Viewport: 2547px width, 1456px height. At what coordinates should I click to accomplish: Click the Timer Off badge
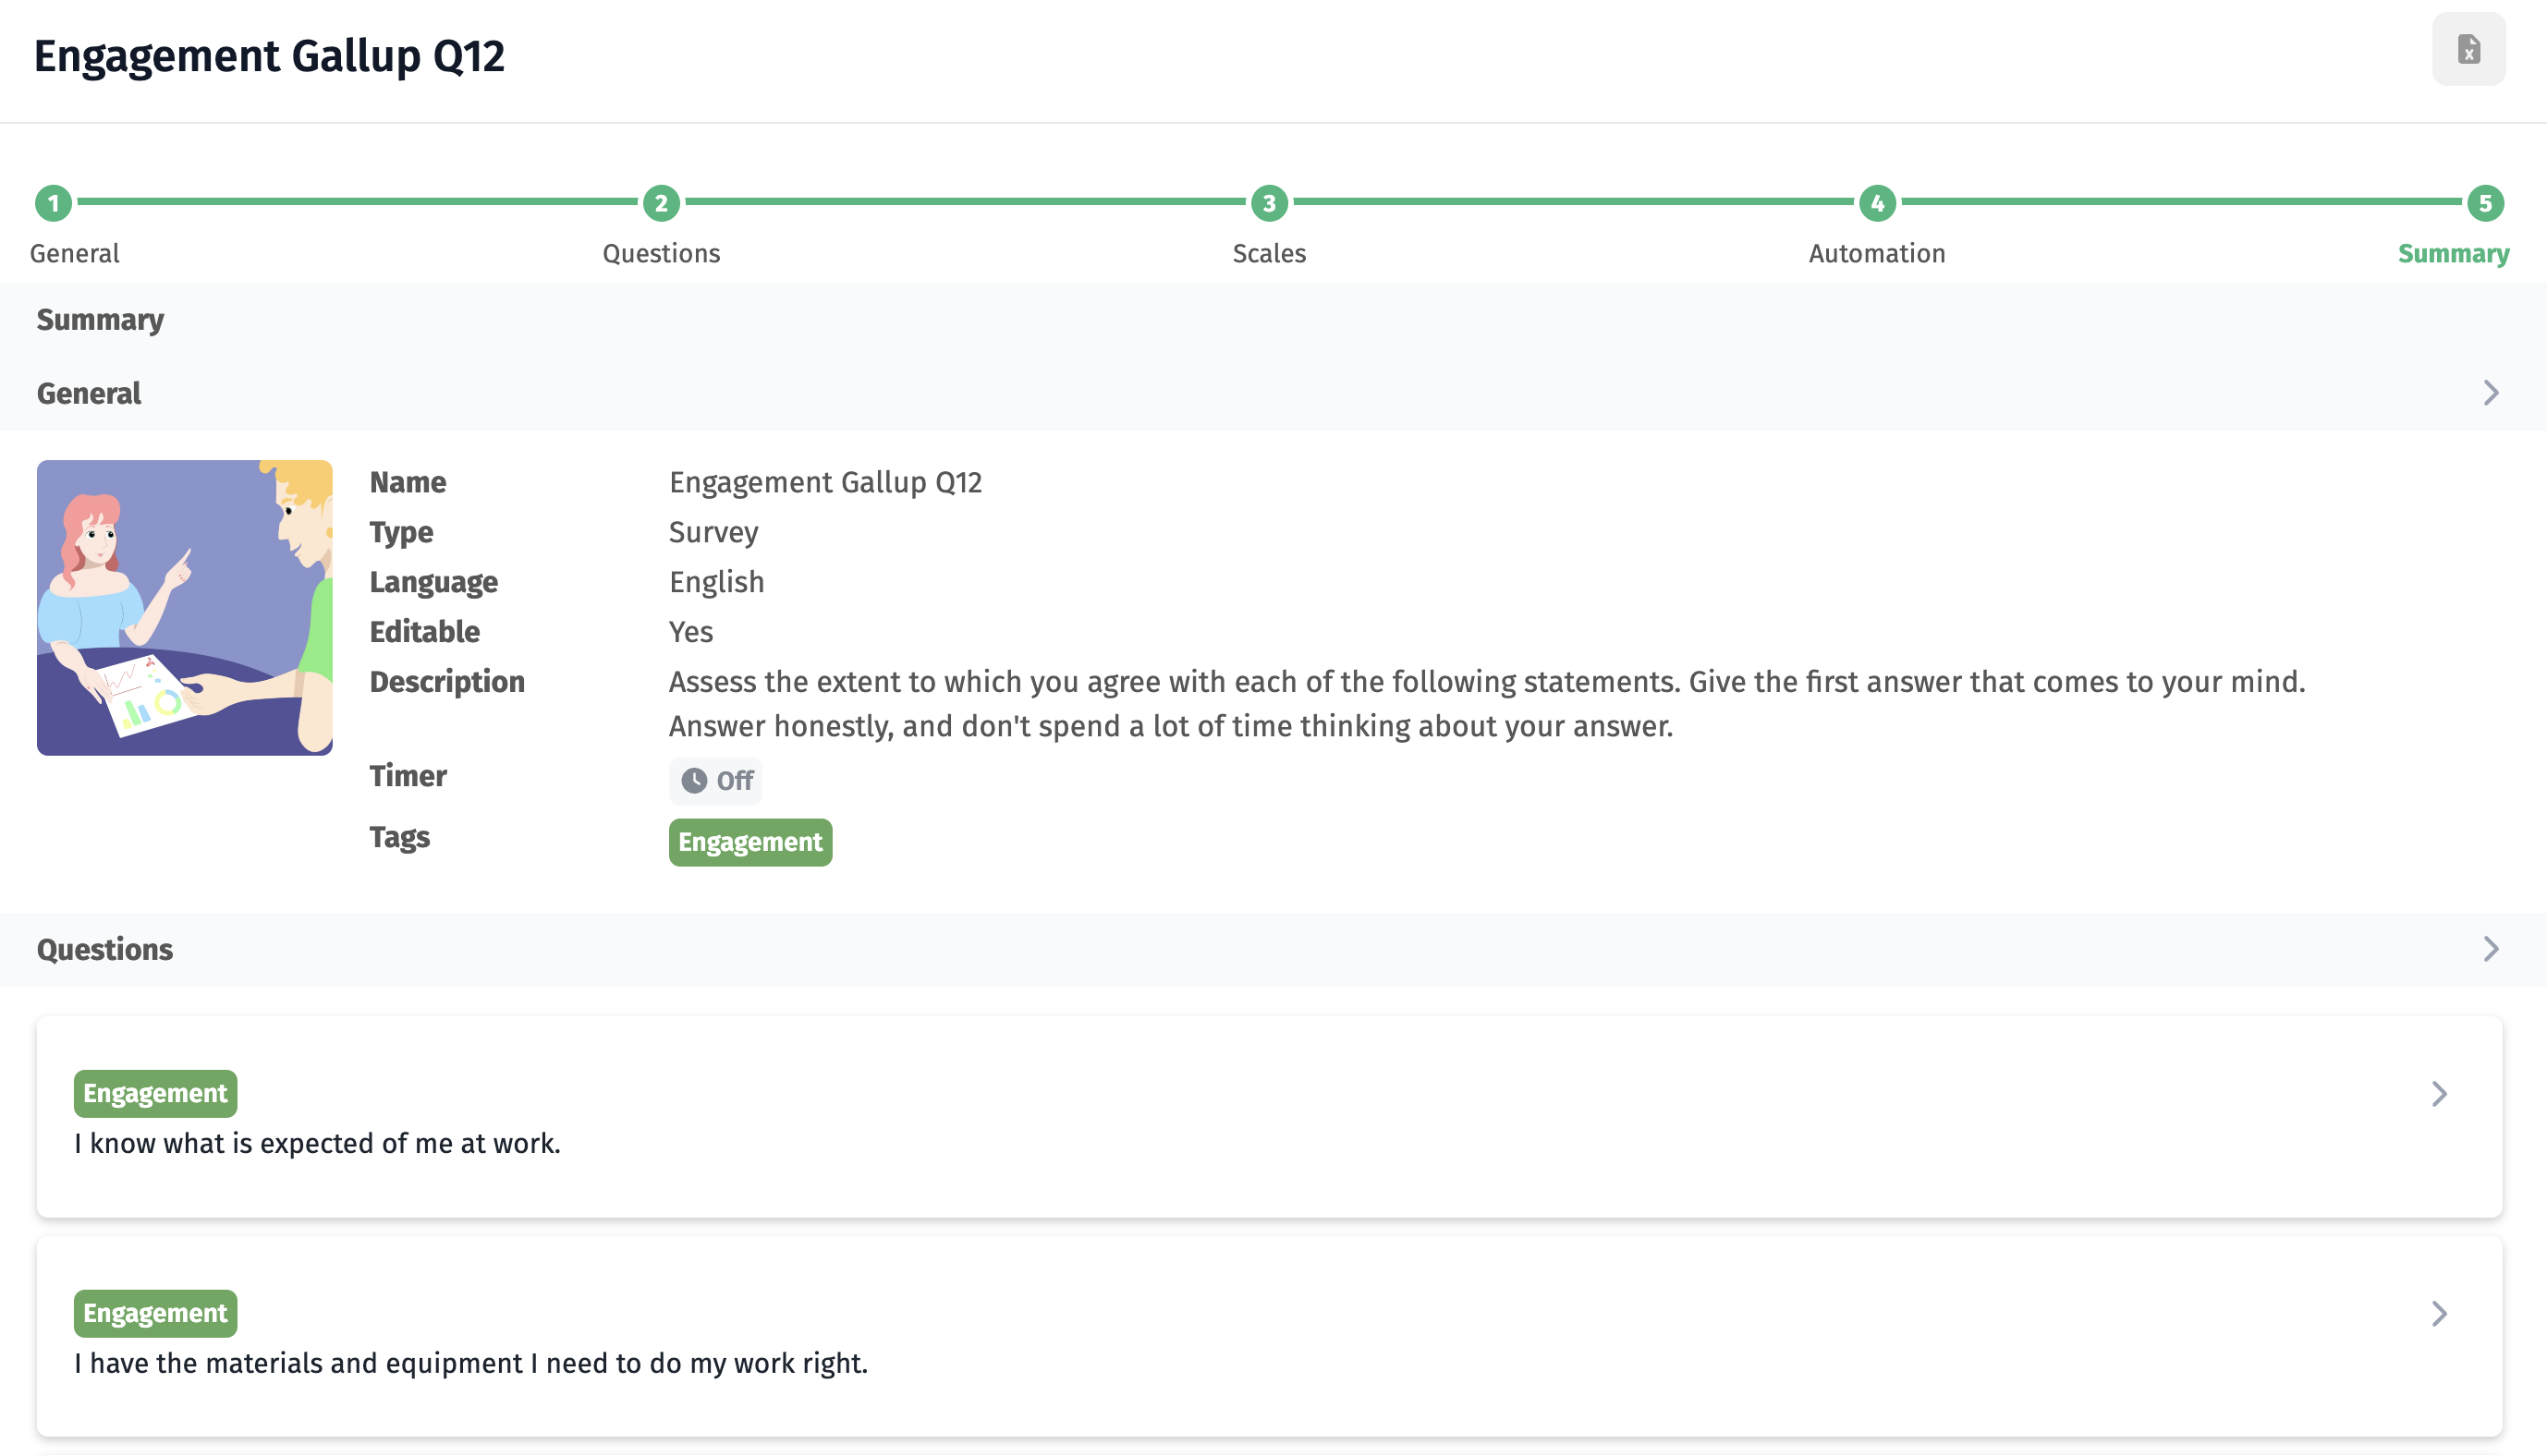[715, 780]
